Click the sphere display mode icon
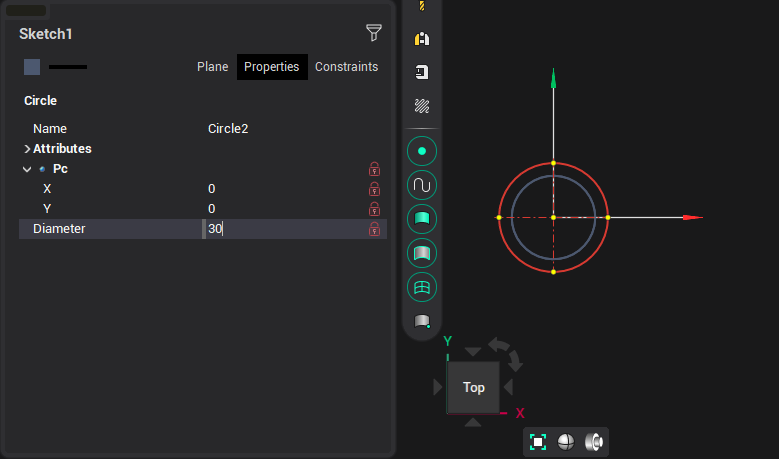Viewport: 779px width, 459px height. coord(566,442)
